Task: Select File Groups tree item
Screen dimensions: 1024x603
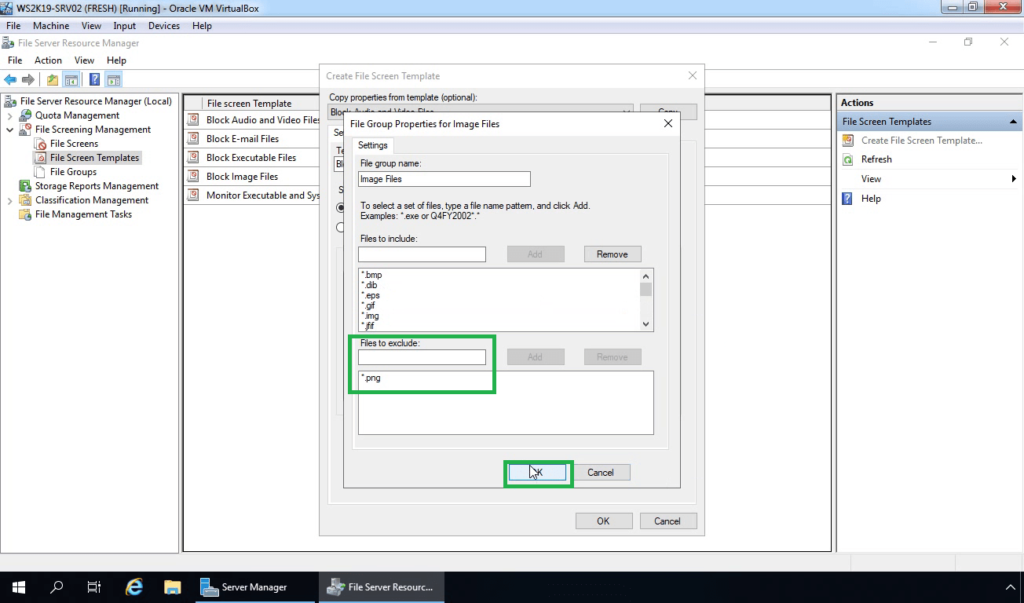Action: (73, 172)
